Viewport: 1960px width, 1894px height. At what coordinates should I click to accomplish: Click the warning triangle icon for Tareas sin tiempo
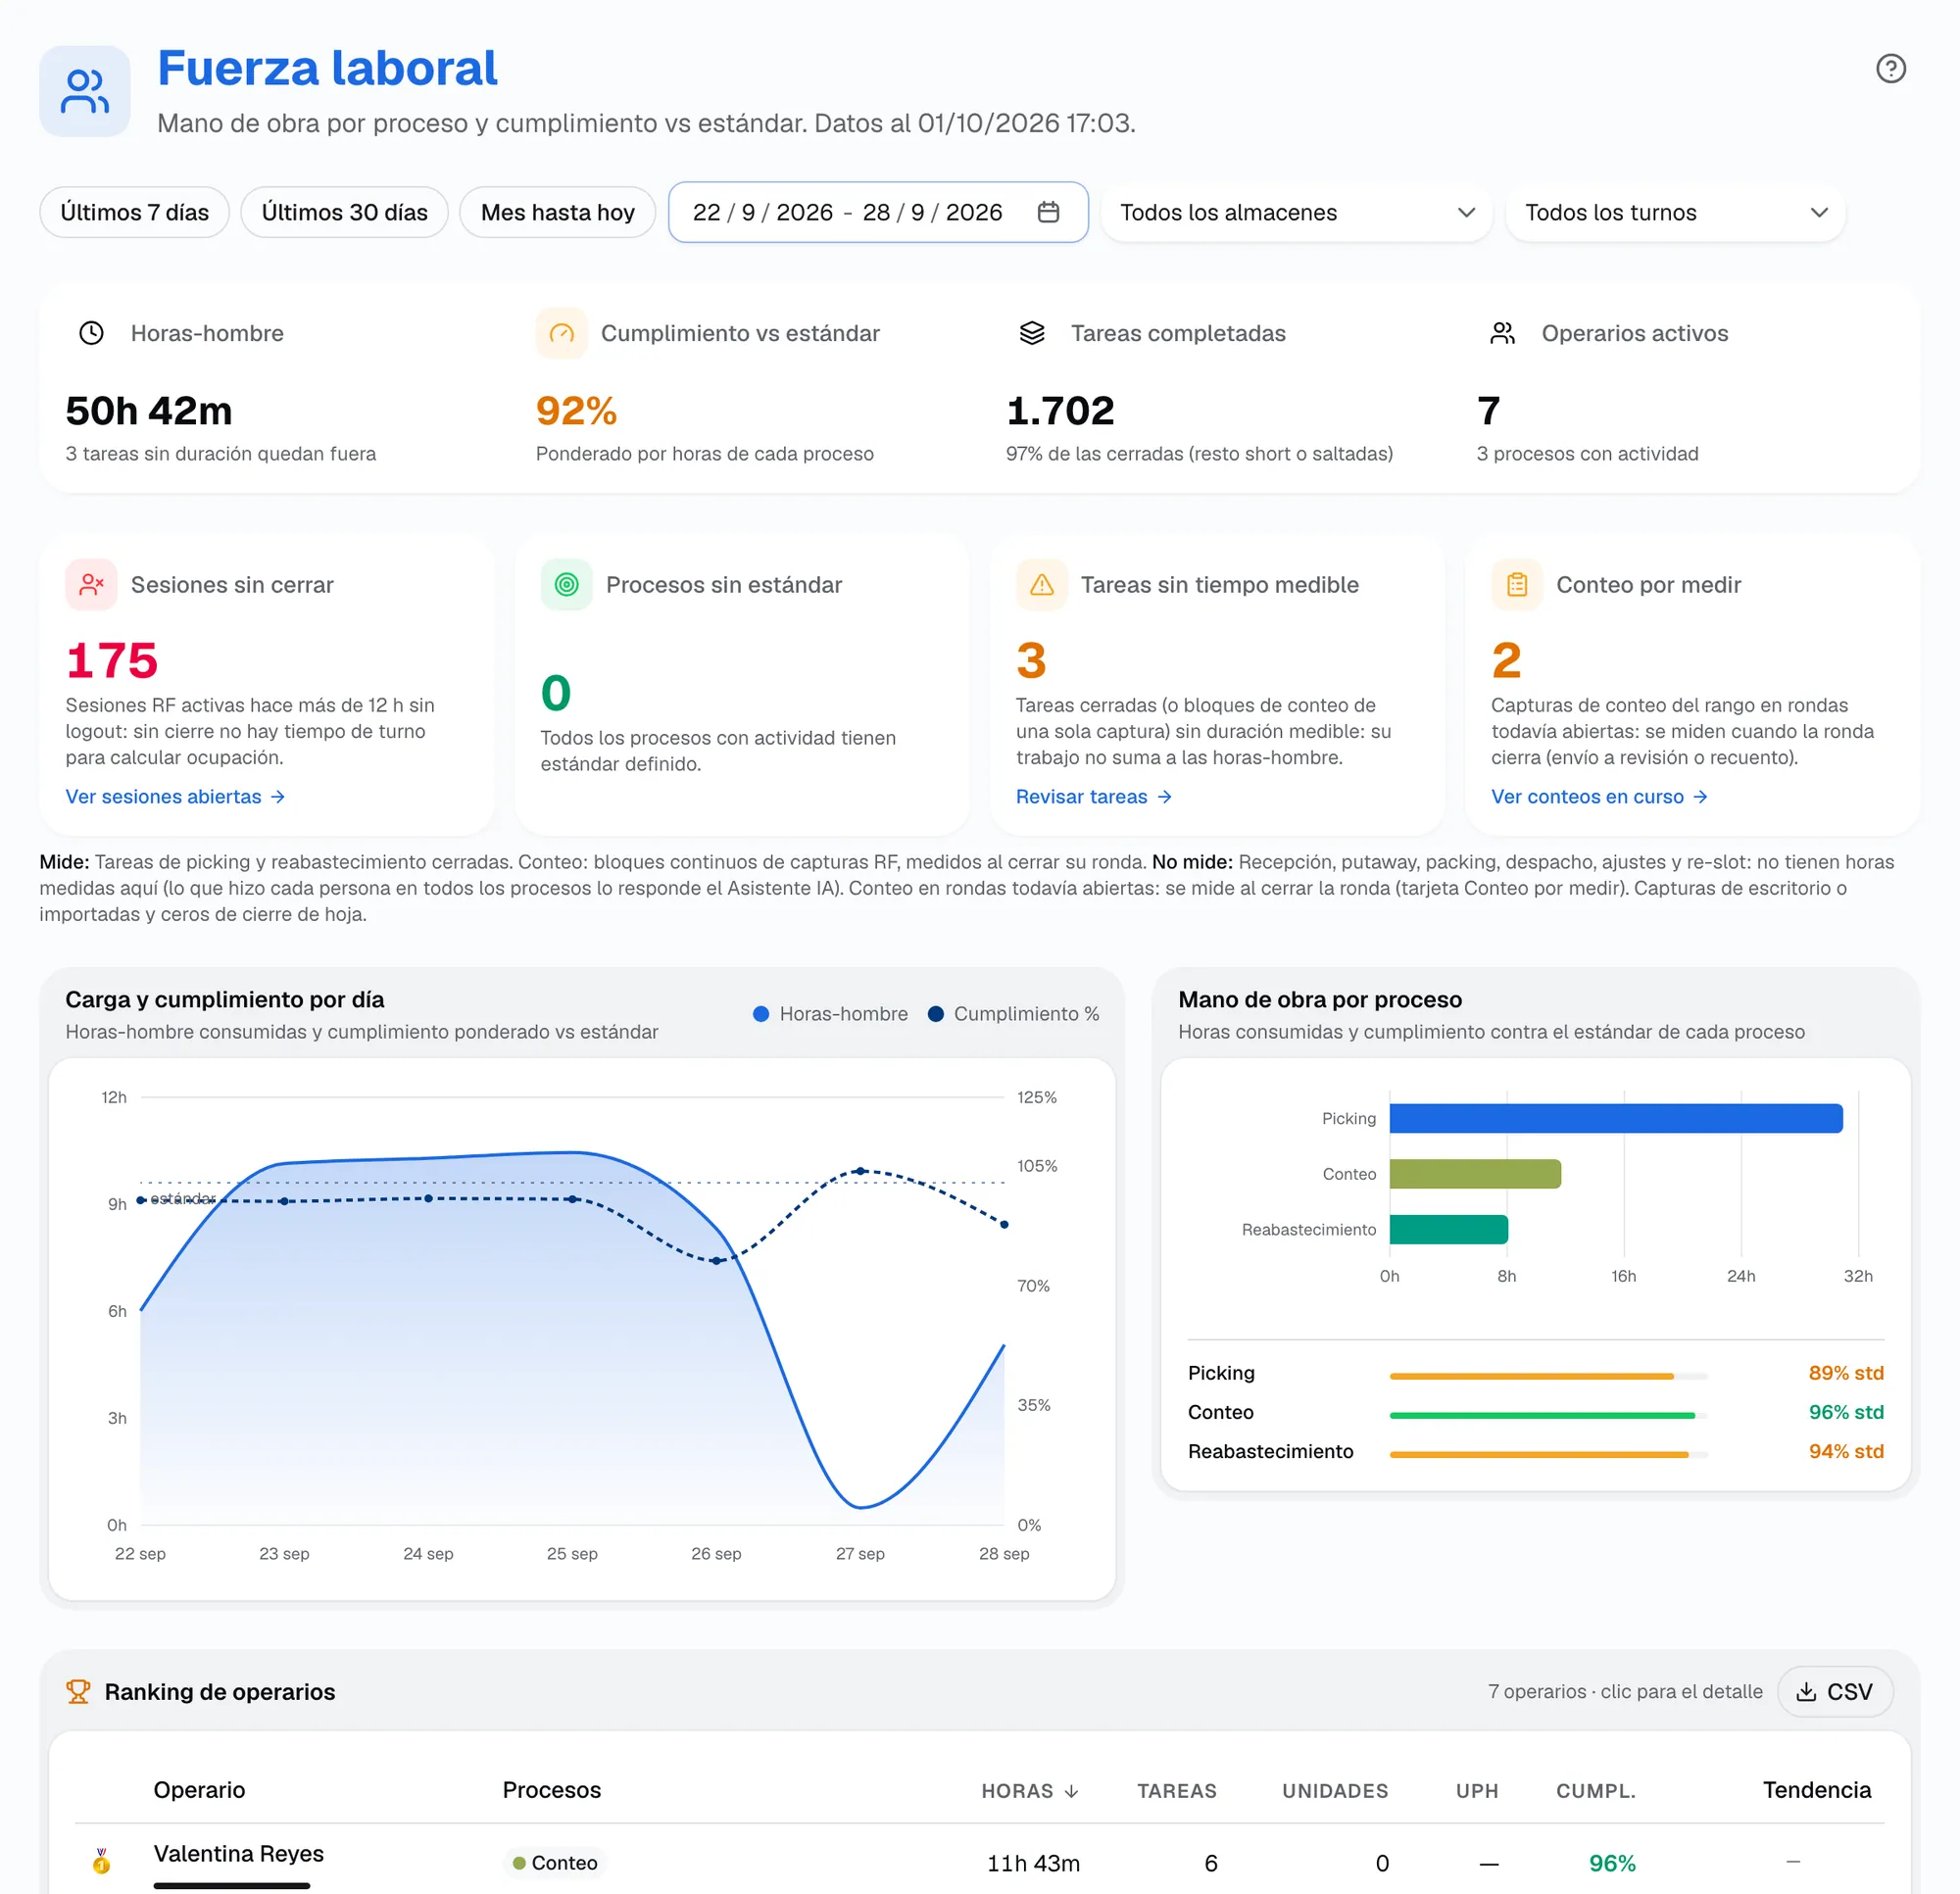pos(1042,585)
